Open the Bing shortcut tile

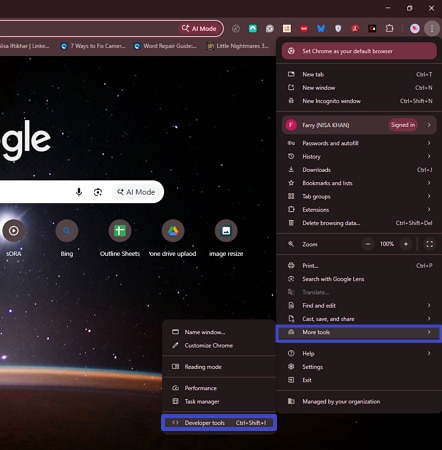(67, 238)
